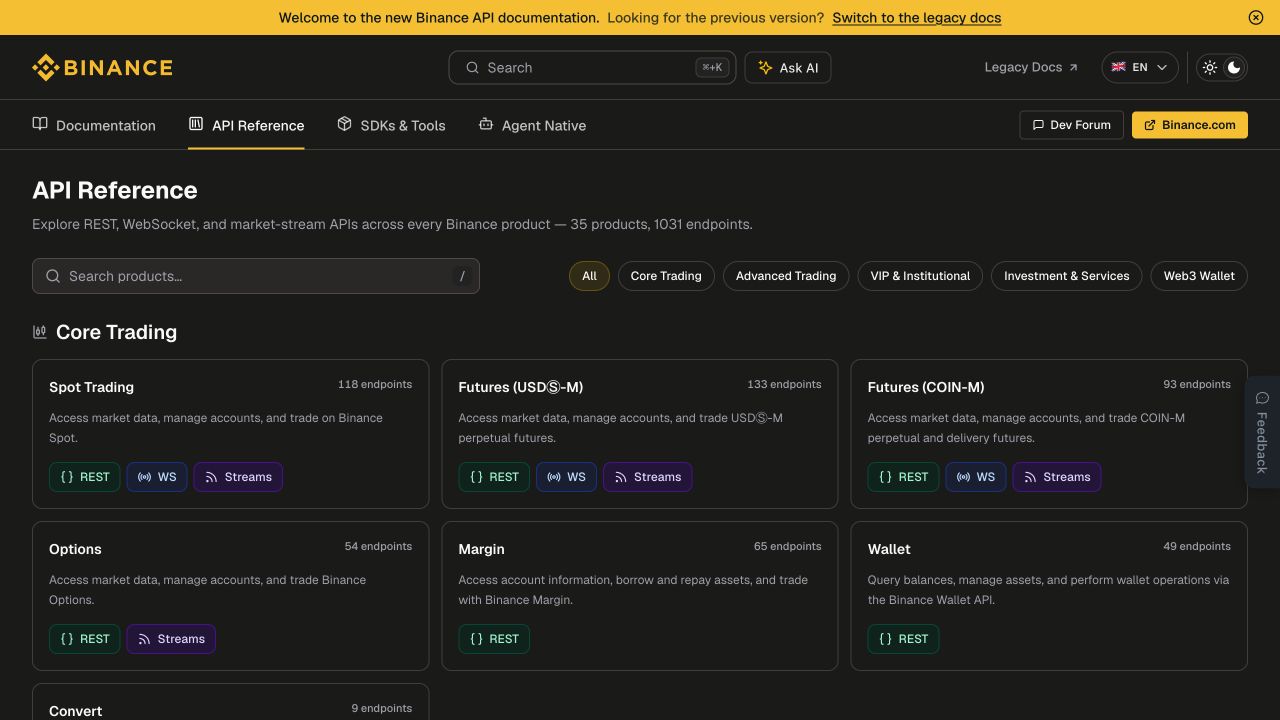Click the Core Trading section chart icon
1280x720 pixels.
(x=40, y=332)
